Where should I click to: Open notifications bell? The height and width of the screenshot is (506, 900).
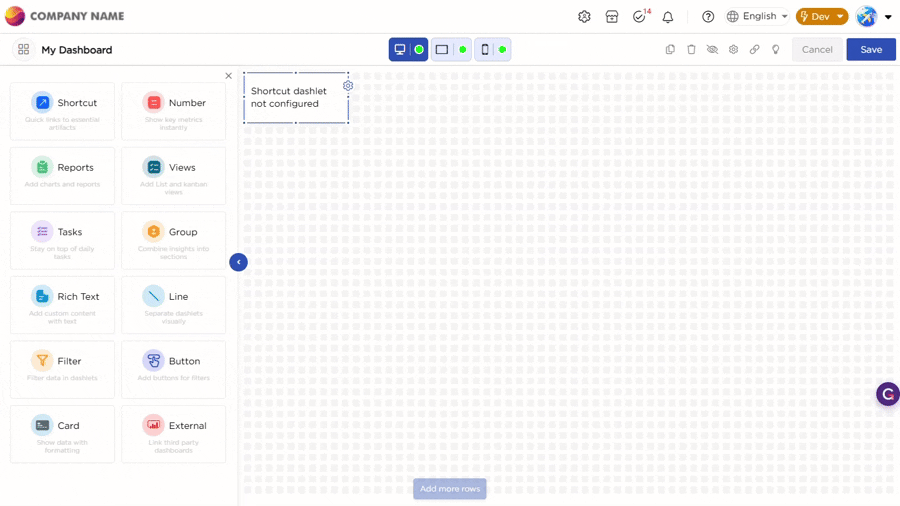point(668,17)
